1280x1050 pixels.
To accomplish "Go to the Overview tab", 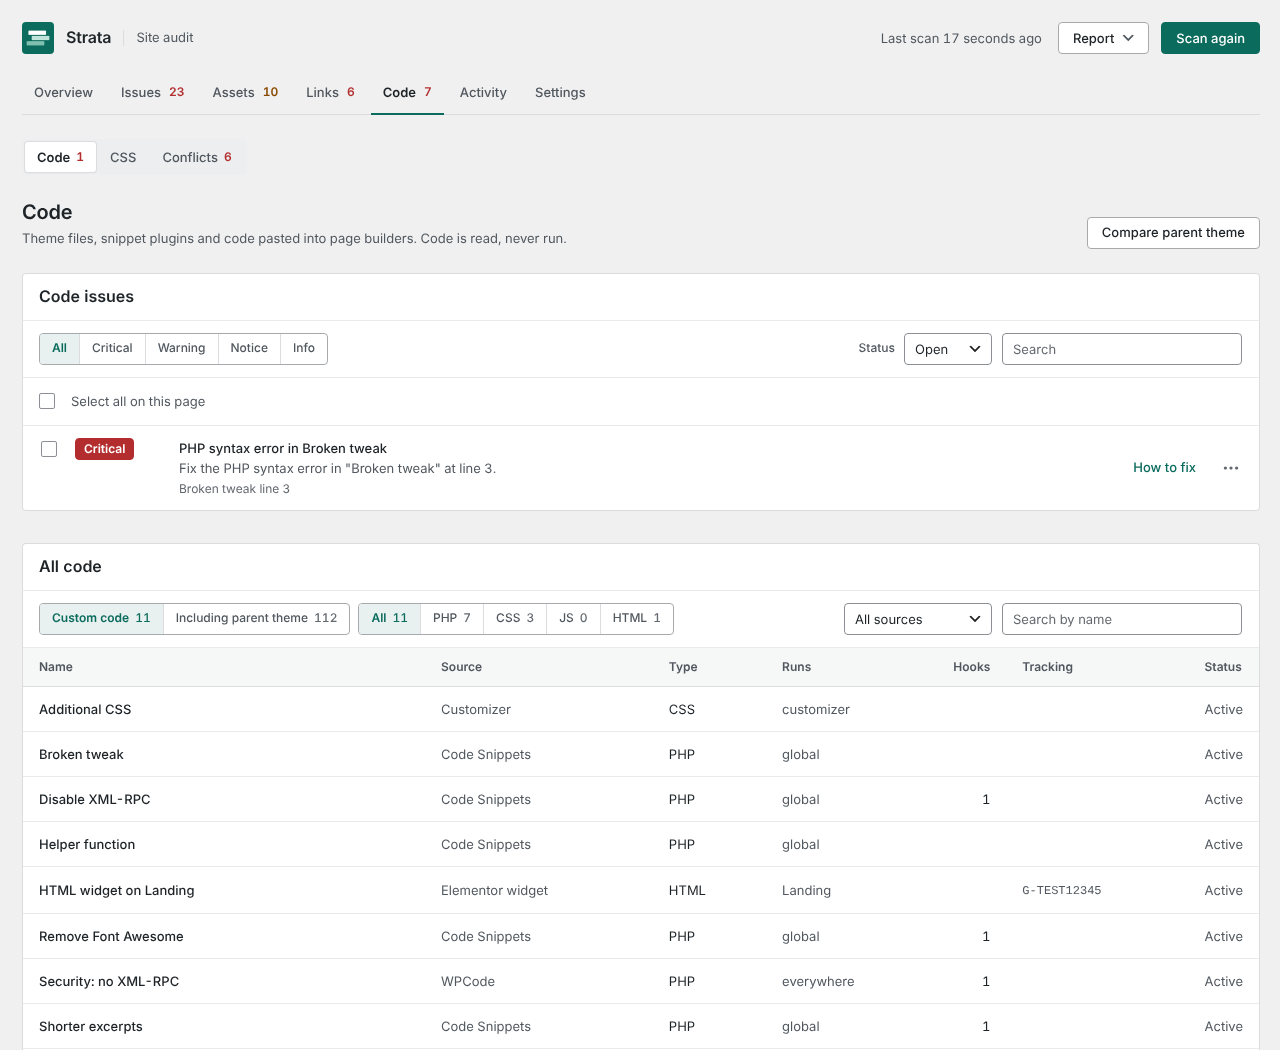I will point(63,92).
